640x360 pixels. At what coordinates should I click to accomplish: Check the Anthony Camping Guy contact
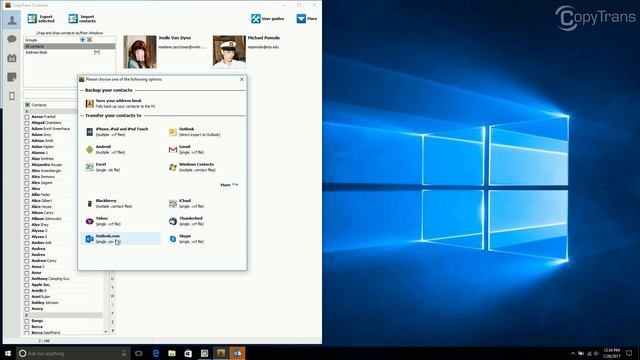click(x=27, y=279)
